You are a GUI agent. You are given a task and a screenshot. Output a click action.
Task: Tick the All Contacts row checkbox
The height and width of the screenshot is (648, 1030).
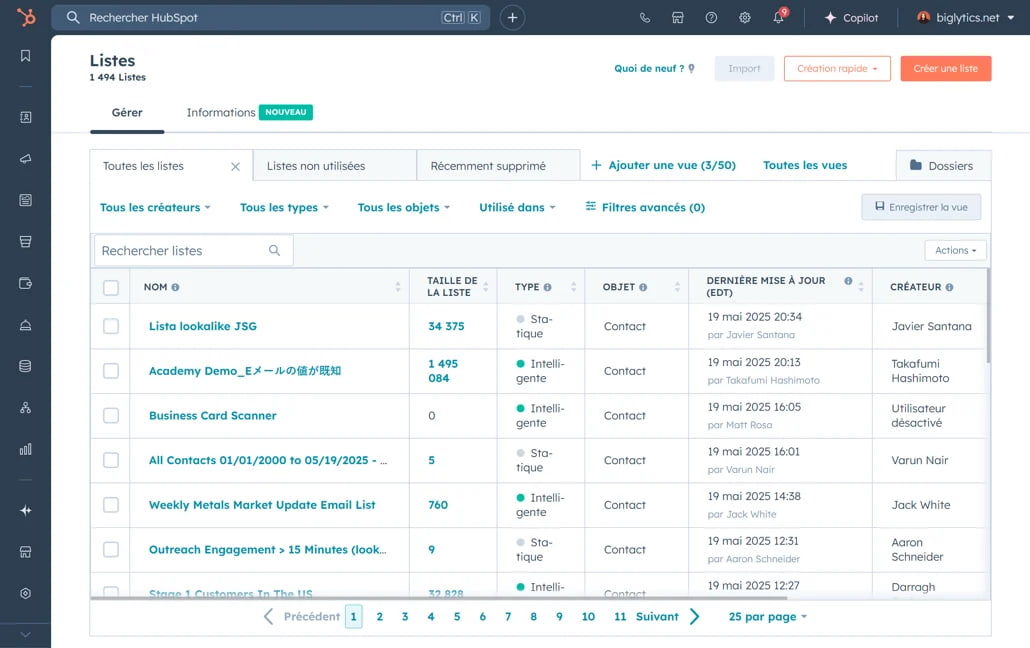[111, 460]
